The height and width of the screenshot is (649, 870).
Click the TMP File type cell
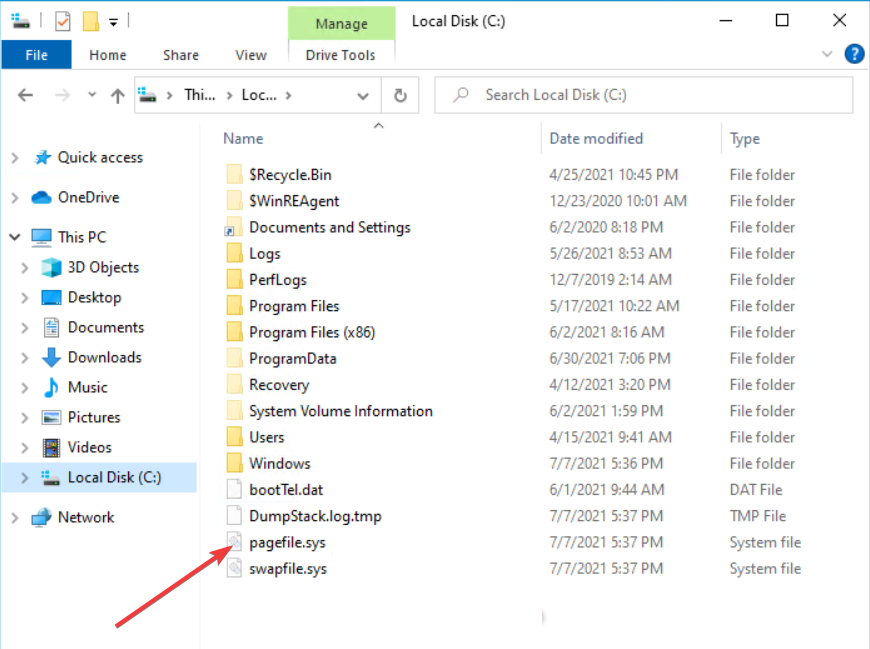(x=757, y=516)
